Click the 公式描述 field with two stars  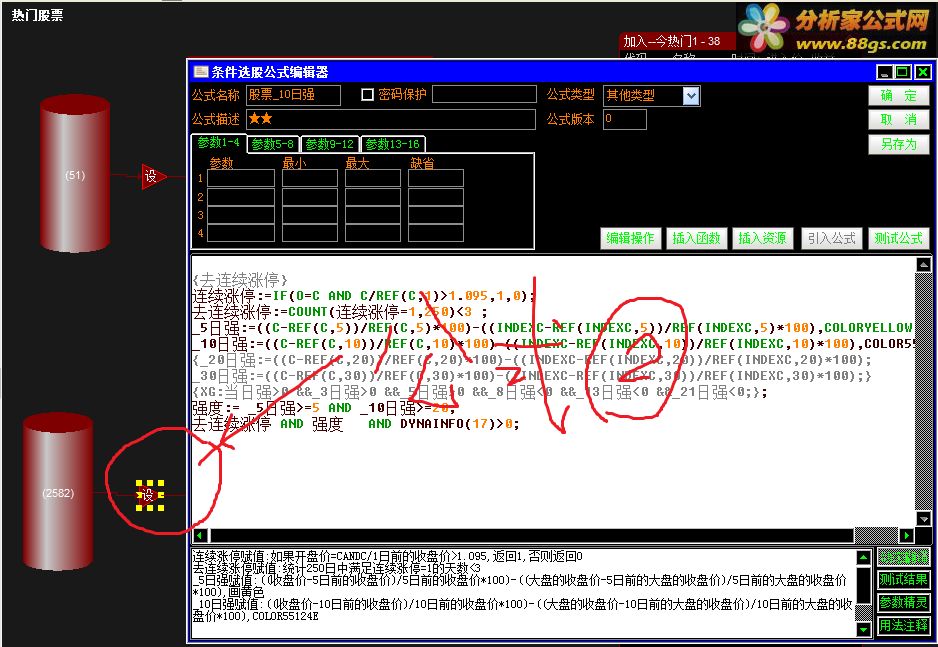click(391, 120)
